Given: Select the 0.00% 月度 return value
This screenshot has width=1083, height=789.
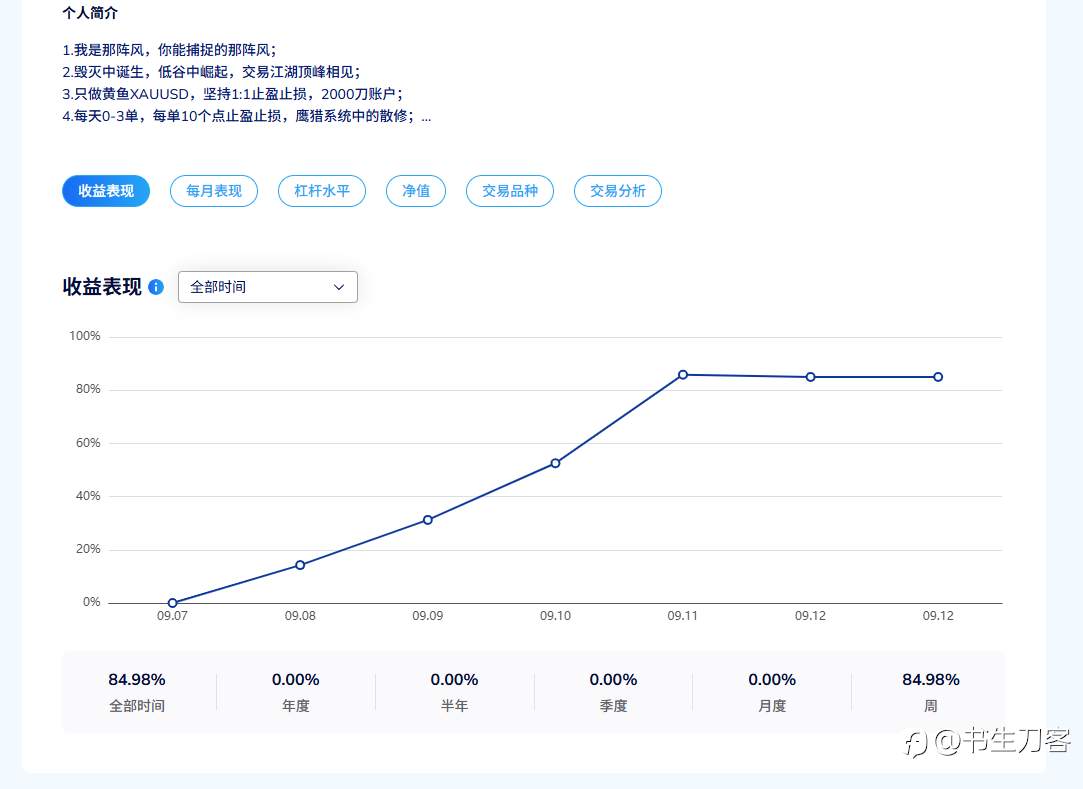Looking at the screenshot, I should (x=772, y=680).
